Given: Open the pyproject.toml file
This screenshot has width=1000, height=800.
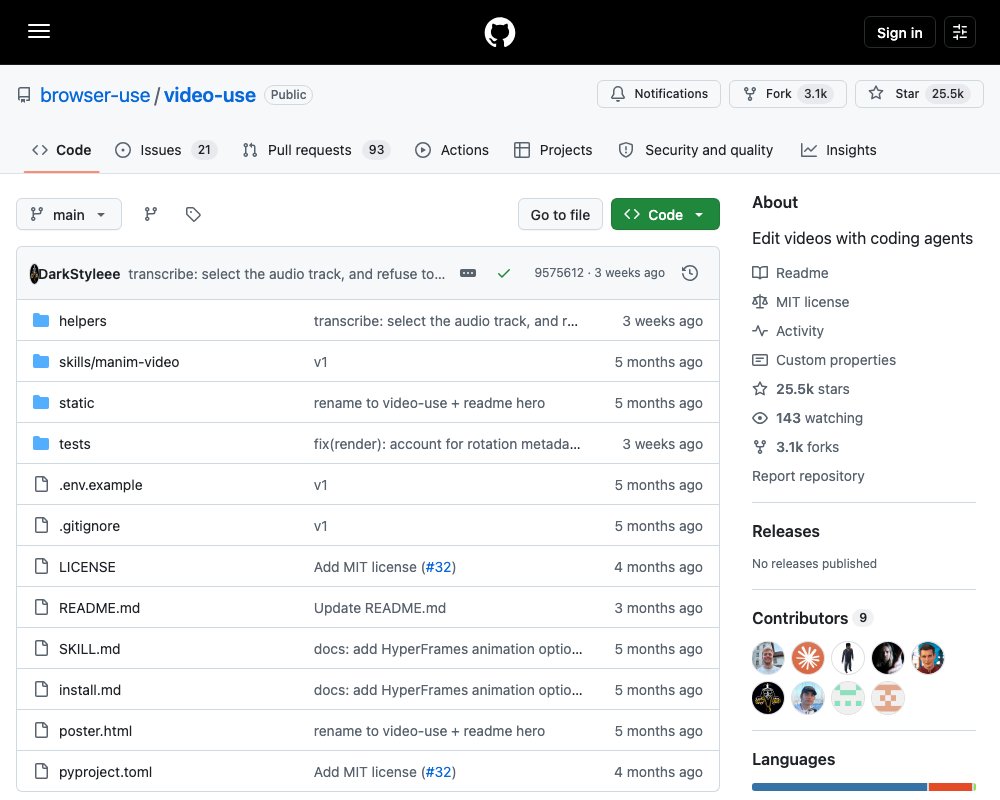Looking at the screenshot, I should [x=106, y=772].
